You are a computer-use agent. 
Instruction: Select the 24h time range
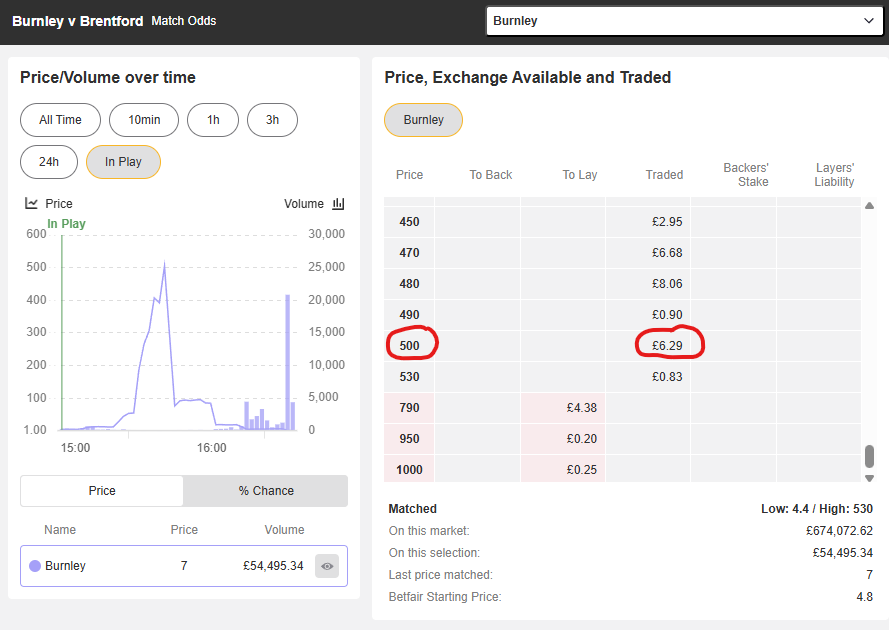[x=49, y=162]
